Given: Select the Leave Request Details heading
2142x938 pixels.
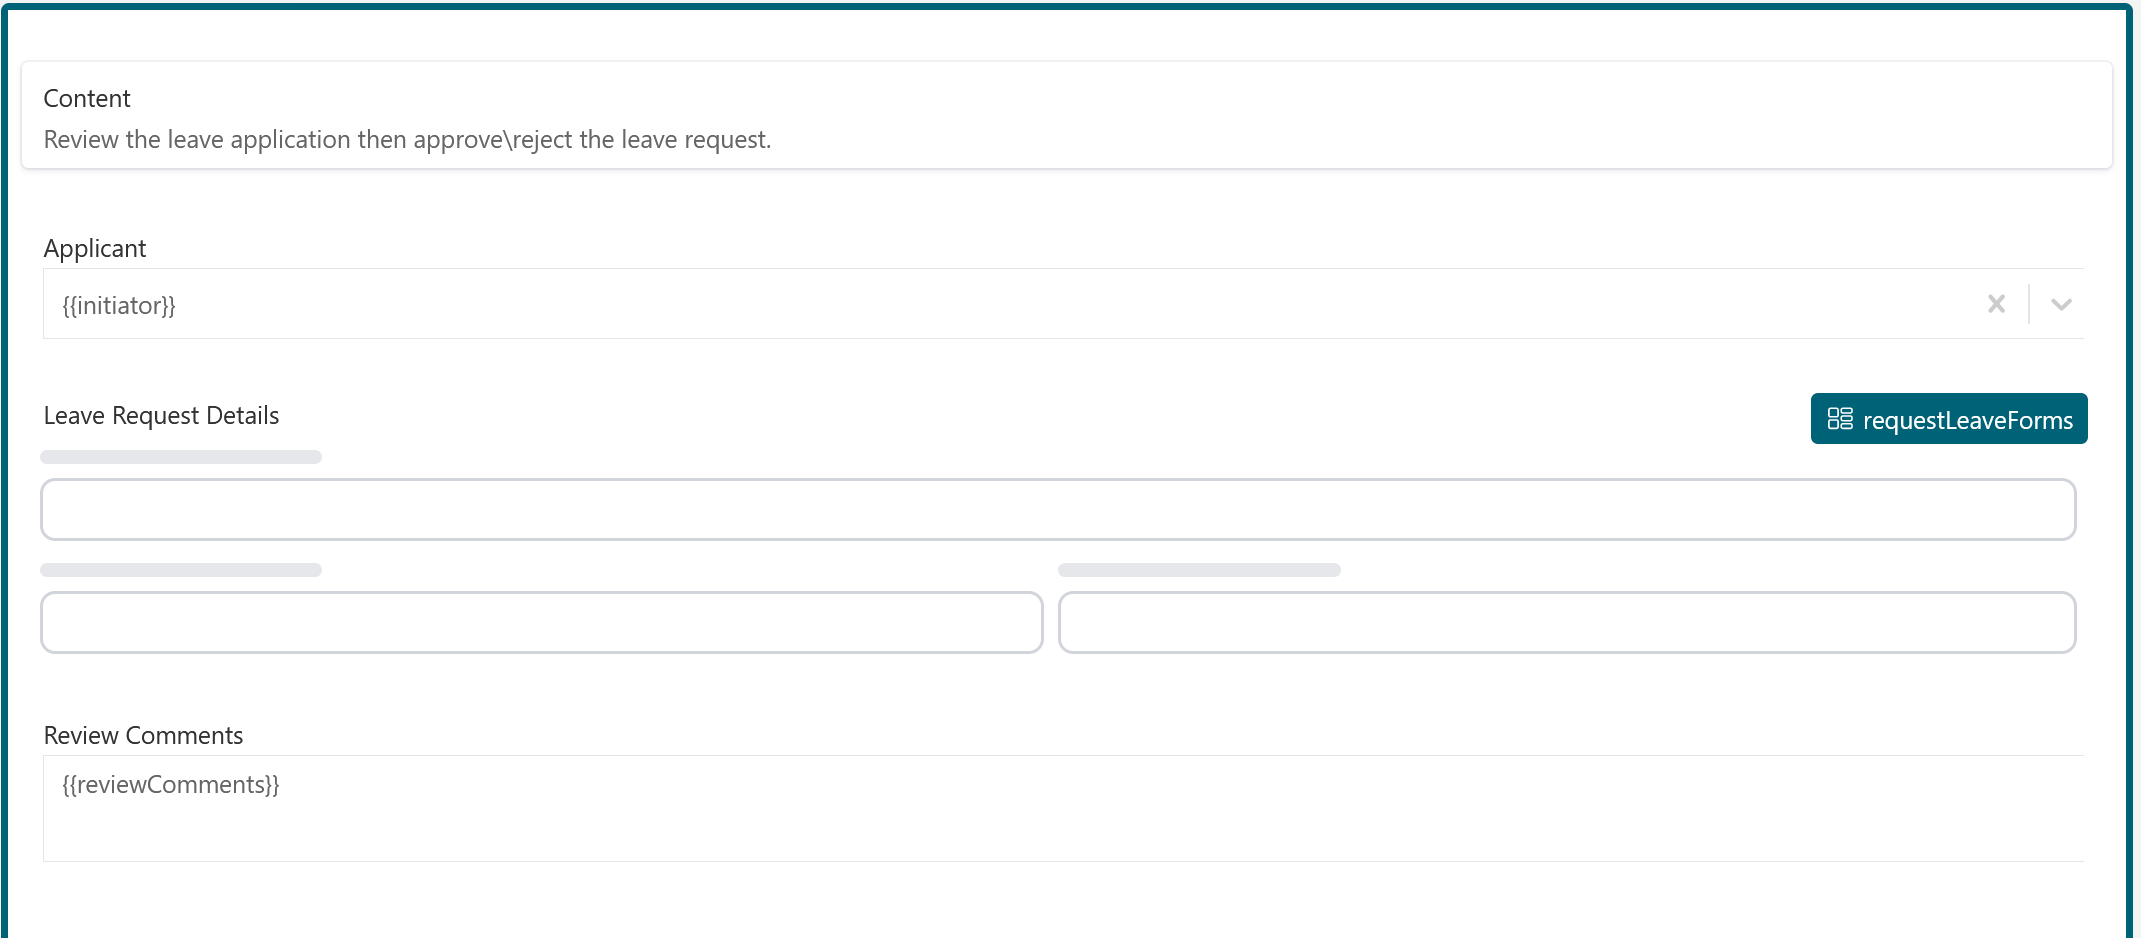Looking at the screenshot, I should tap(160, 415).
